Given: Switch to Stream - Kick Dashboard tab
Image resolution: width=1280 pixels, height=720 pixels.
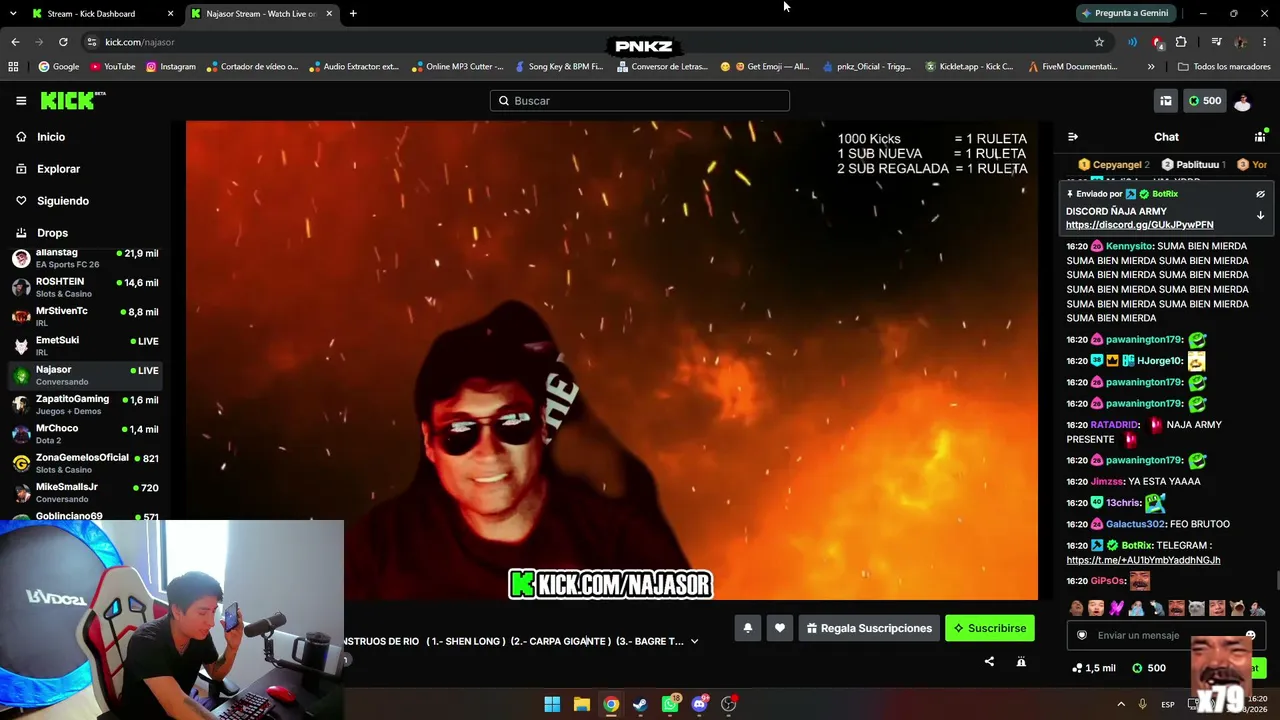Looking at the screenshot, I should click(x=100, y=14).
